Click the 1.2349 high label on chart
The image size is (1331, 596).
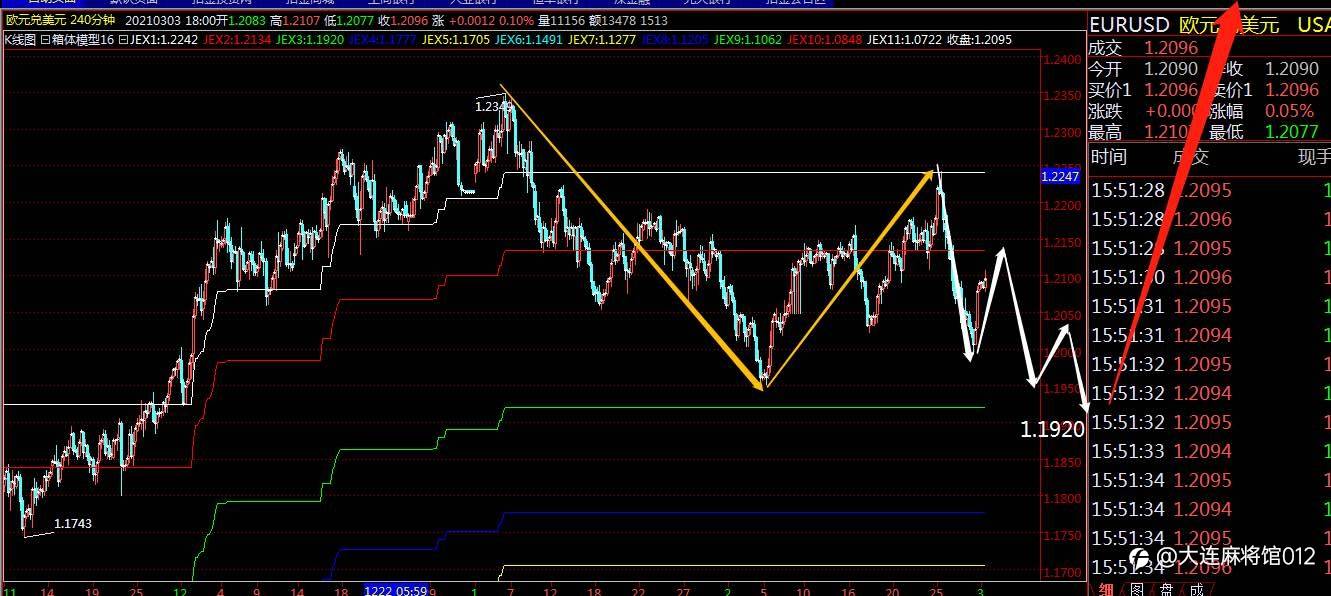pos(492,106)
